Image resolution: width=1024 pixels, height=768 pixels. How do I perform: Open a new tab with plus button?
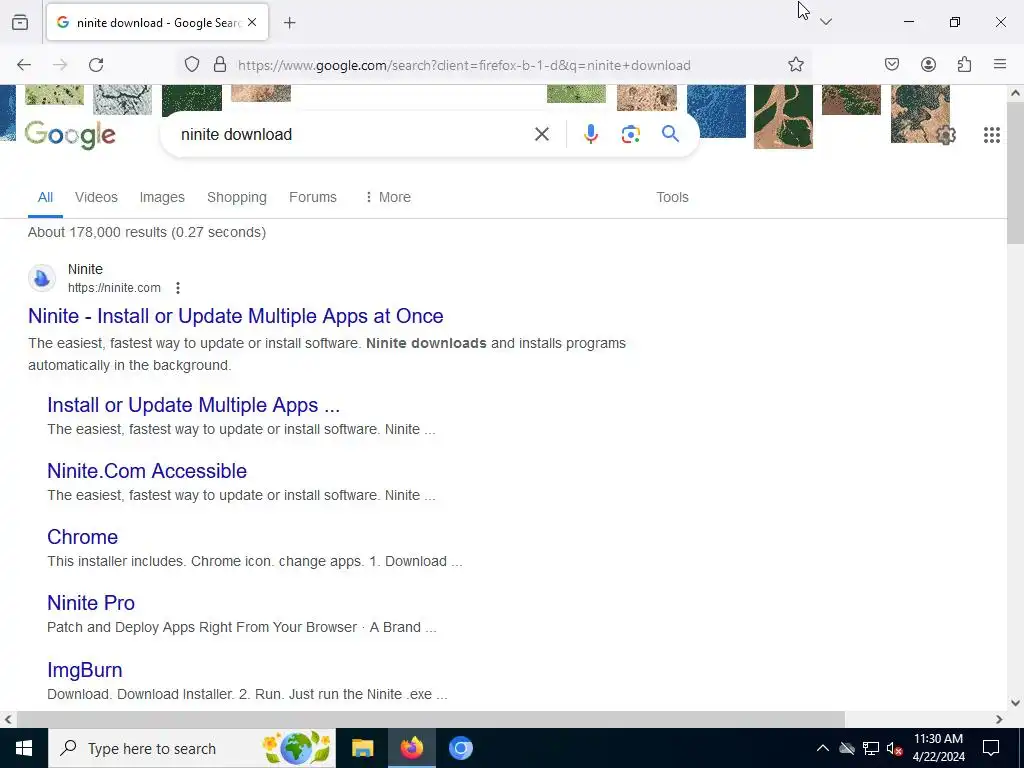tap(290, 23)
